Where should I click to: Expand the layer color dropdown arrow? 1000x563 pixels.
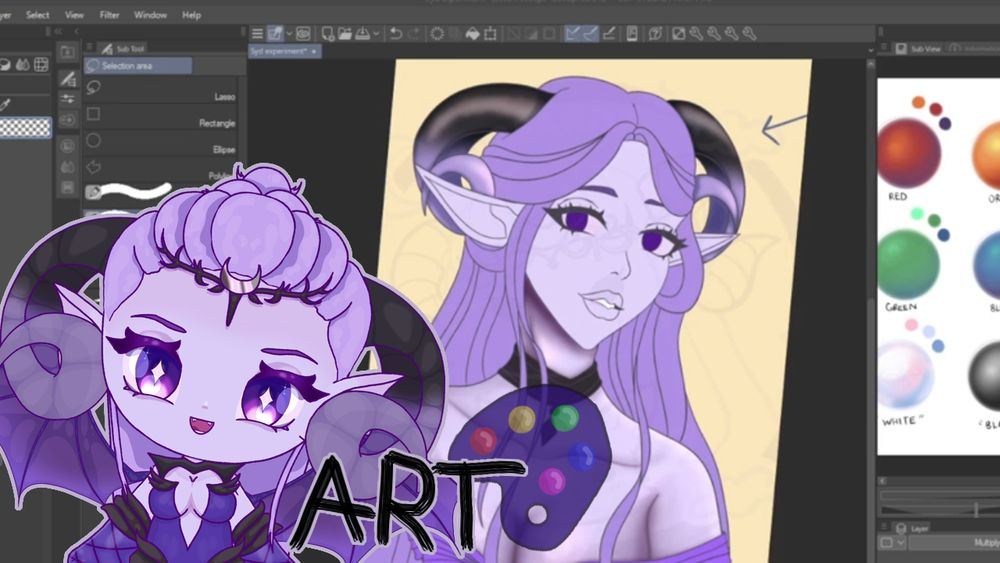tap(900, 543)
